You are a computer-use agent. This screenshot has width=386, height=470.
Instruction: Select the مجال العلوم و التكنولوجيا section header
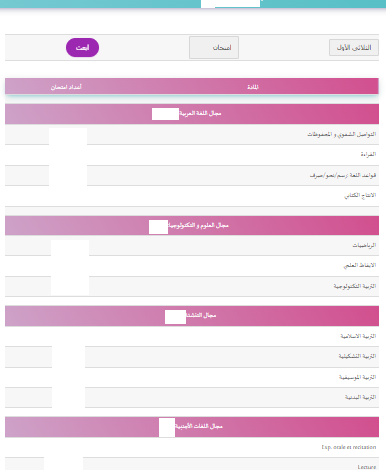192,226
